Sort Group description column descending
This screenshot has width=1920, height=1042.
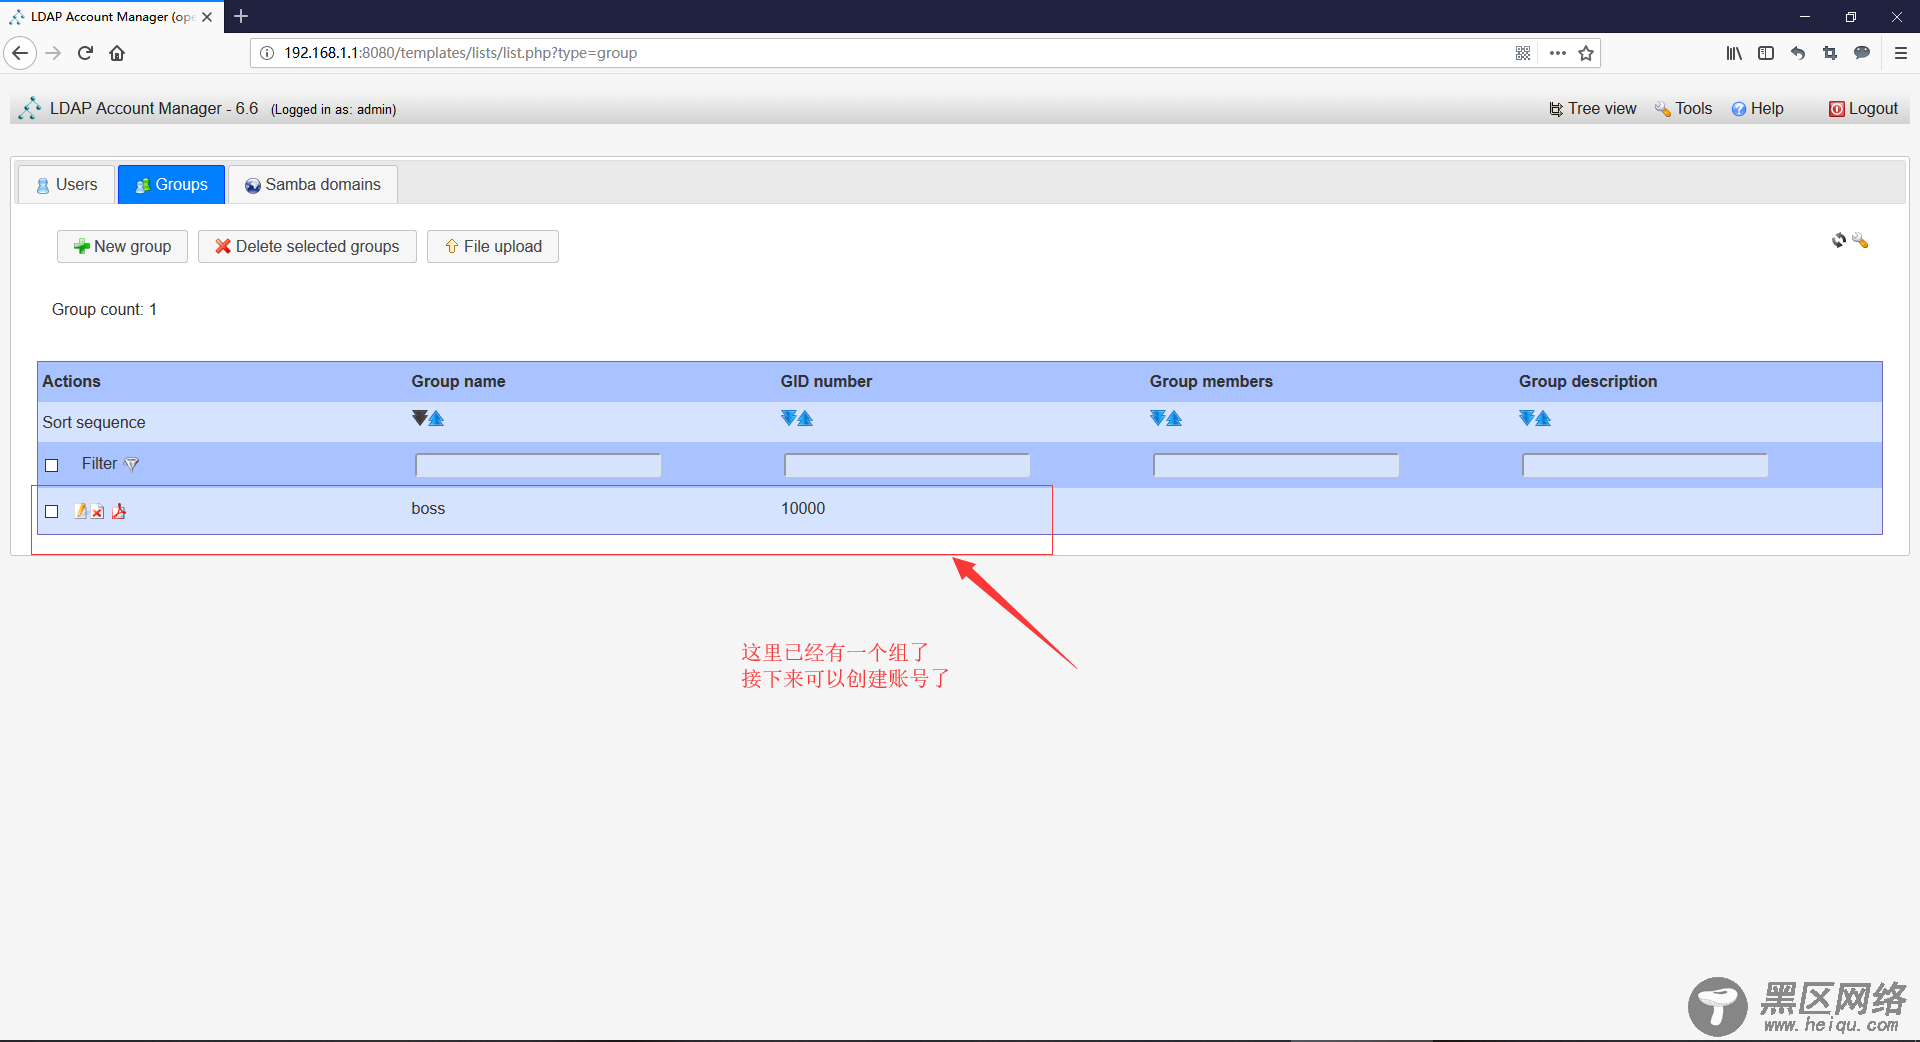(1527, 418)
